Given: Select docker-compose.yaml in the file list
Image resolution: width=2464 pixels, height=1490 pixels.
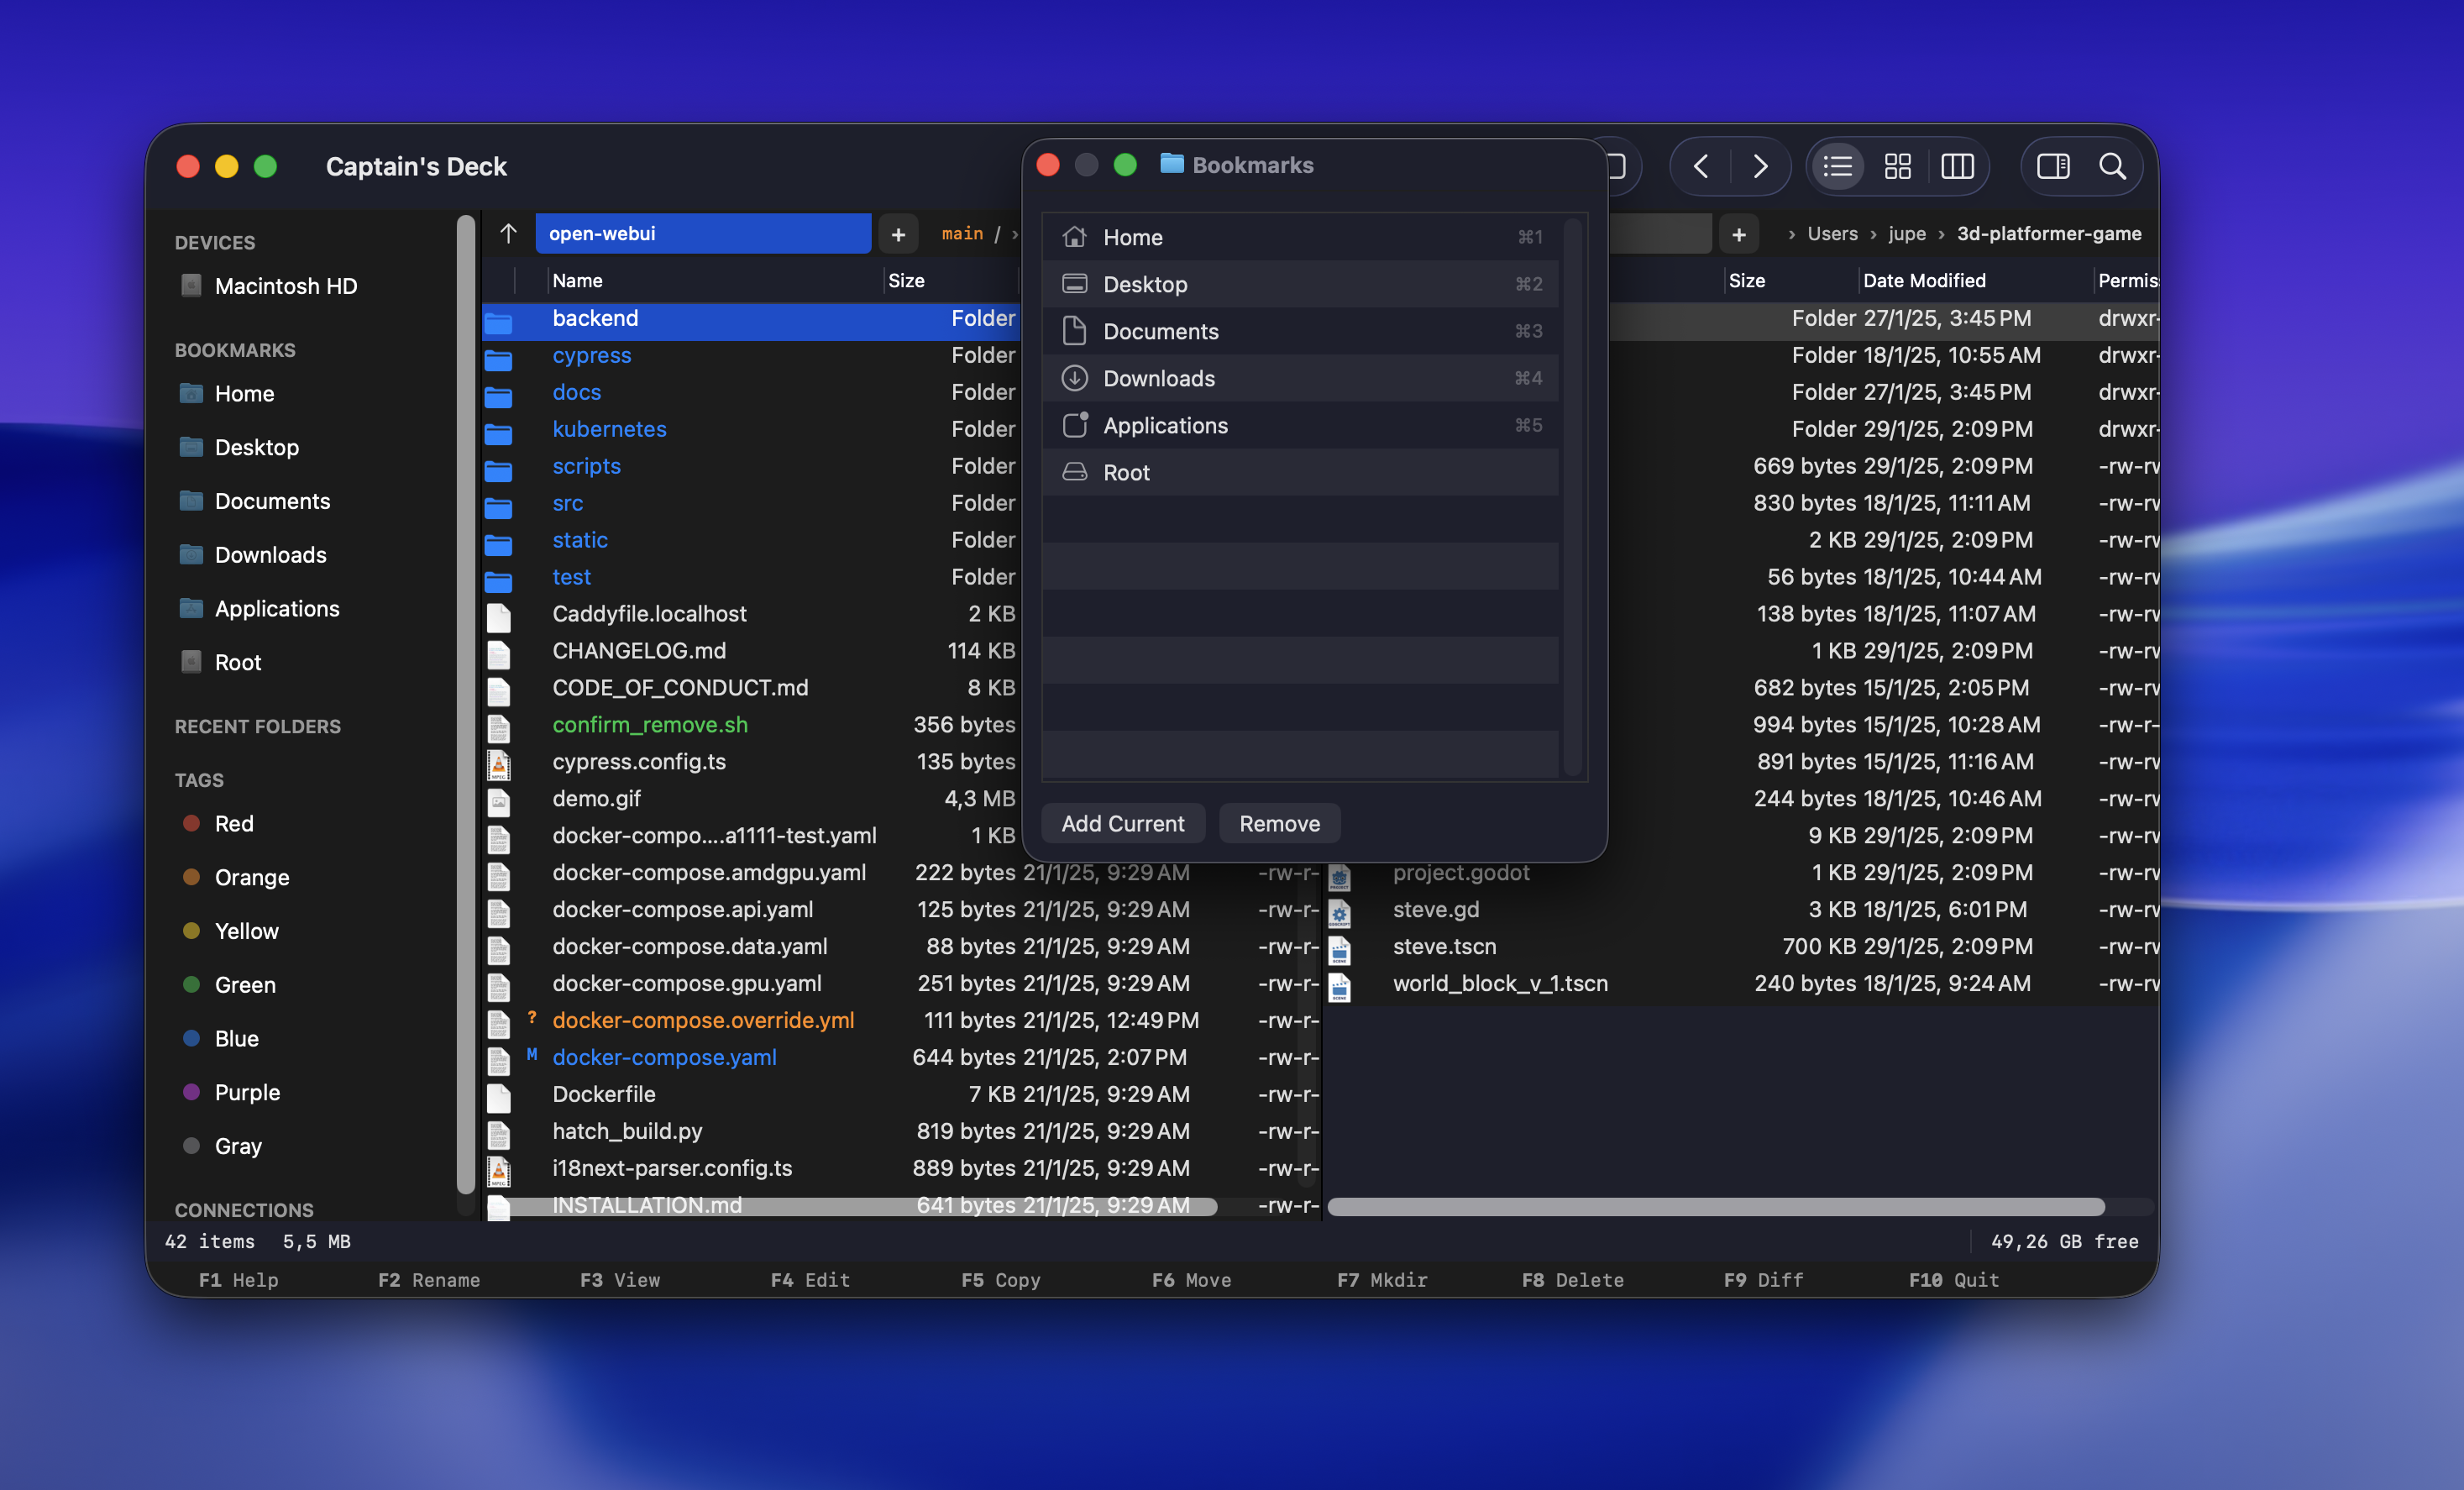Looking at the screenshot, I should click(664, 1057).
